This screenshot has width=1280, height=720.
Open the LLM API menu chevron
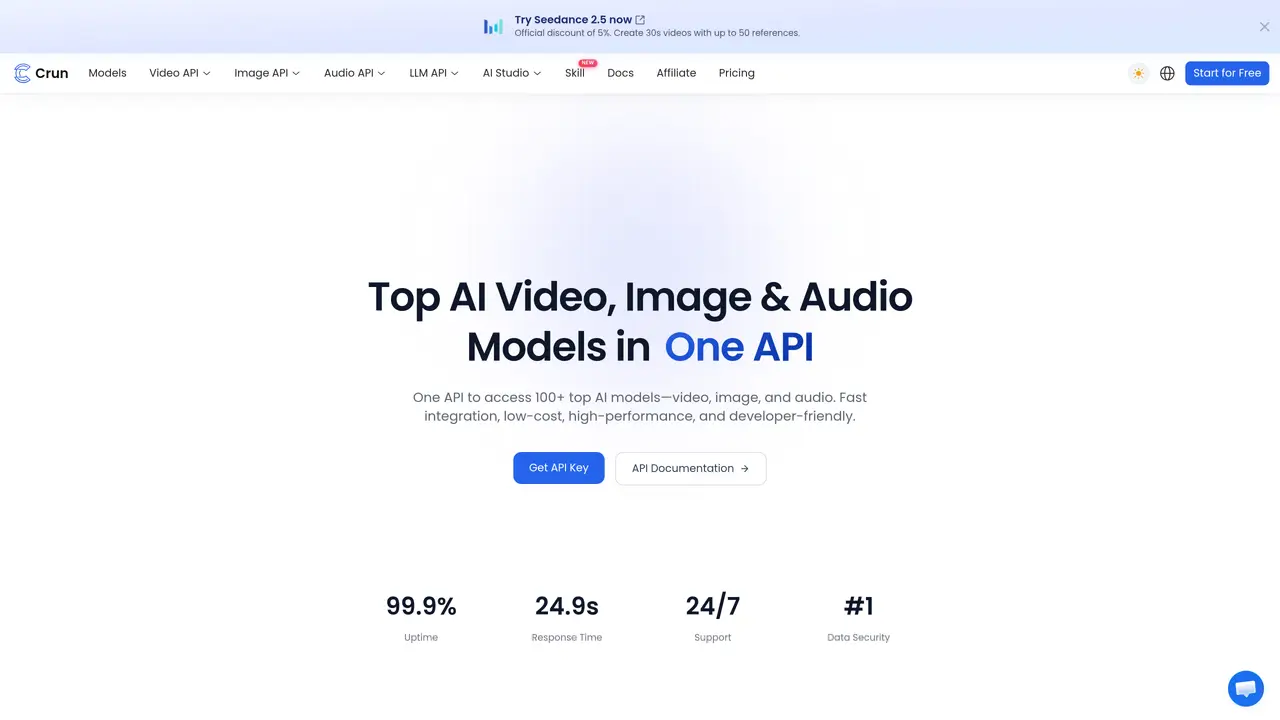[x=455, y=73]
